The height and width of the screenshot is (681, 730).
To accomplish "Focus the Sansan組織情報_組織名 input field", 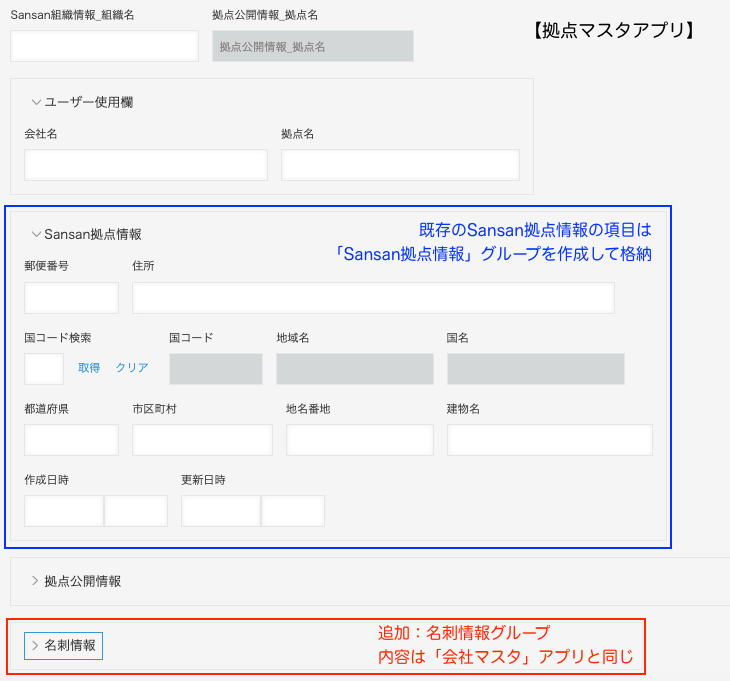I will pyautogui.click(x=104, y=46).
